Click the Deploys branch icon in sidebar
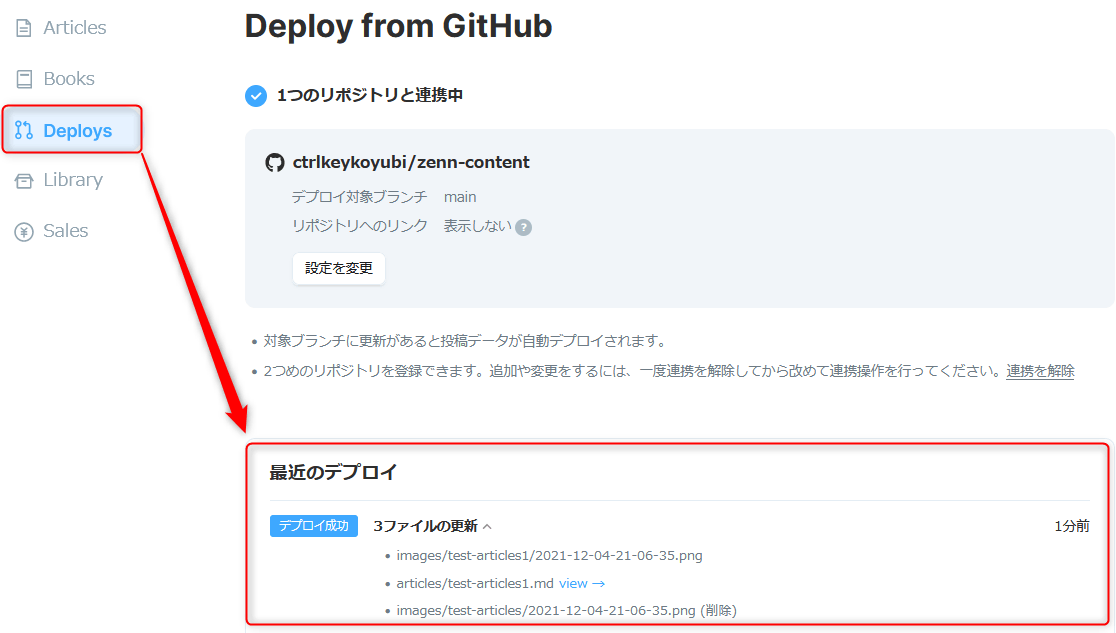Screen dimensions: 1116x633 click(x=24, y=130)
